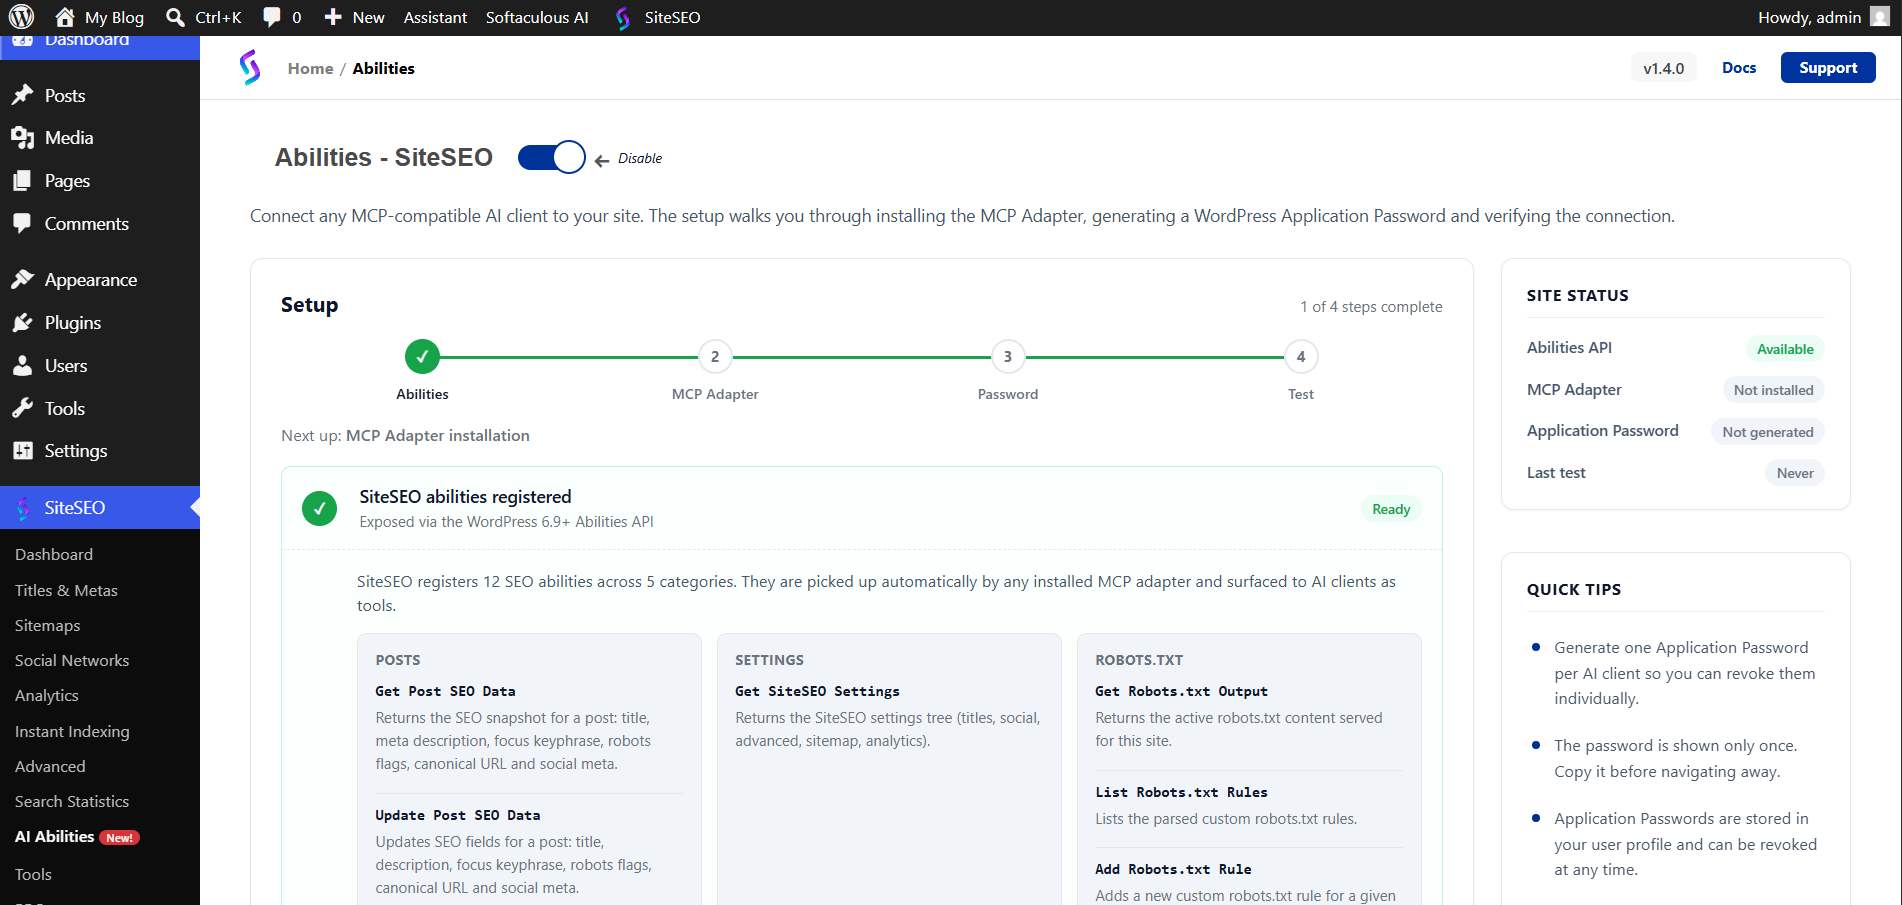Click the Ctrl+K search magnifier icon
Image resolution: width=1902 pixels, height=905 pixels.
tap(175, 17)
